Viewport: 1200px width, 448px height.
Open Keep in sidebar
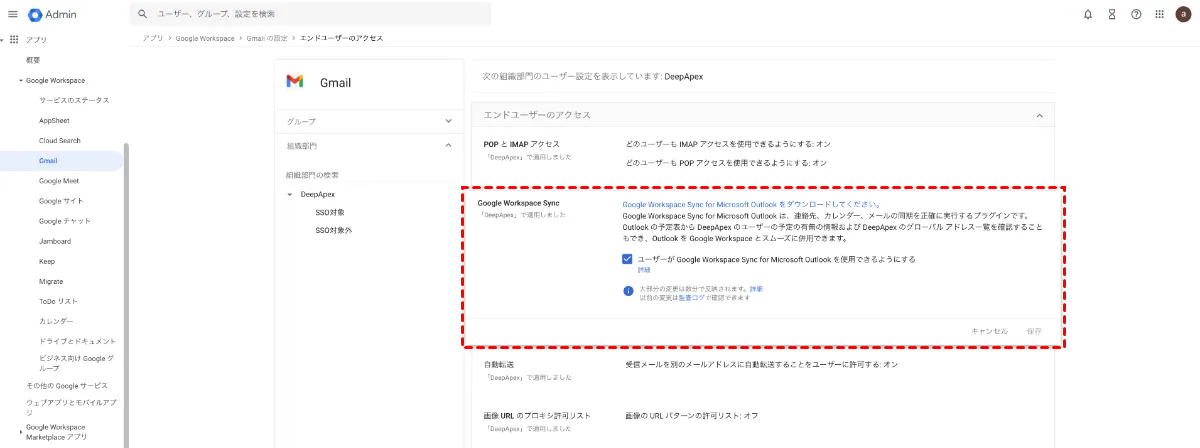46,261
